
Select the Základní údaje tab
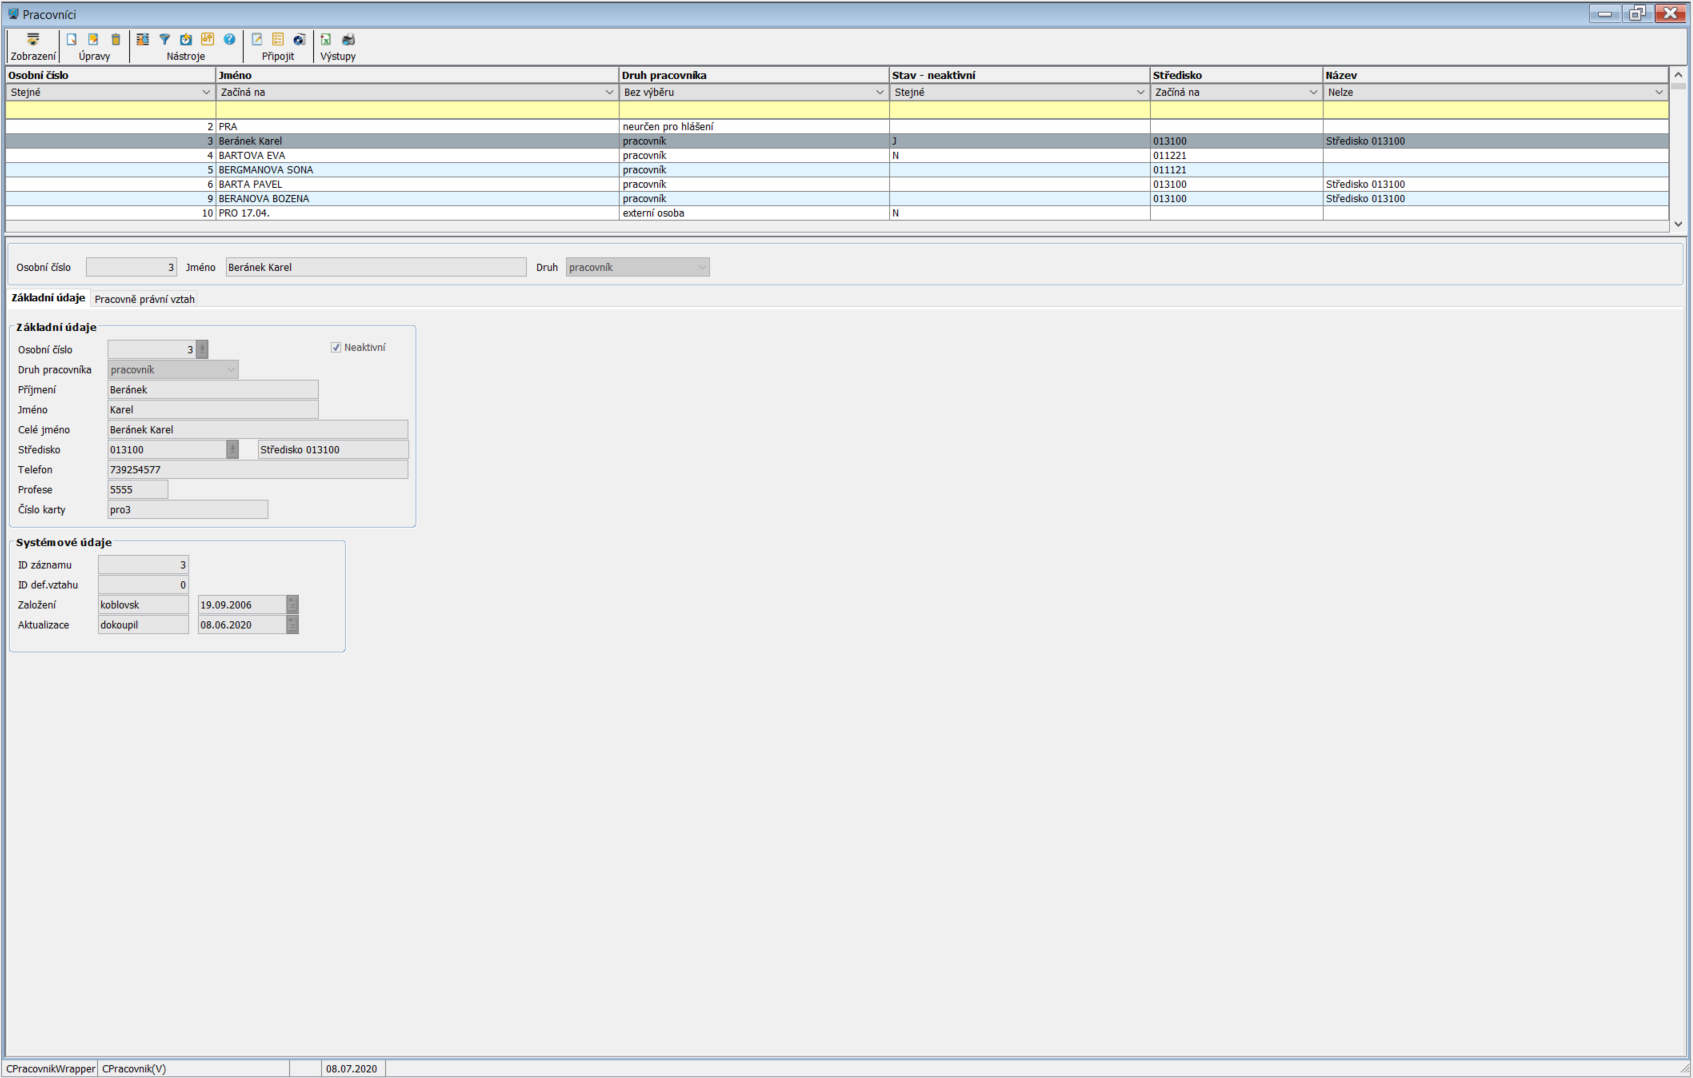pyautogui.click(x=48, y=298)
